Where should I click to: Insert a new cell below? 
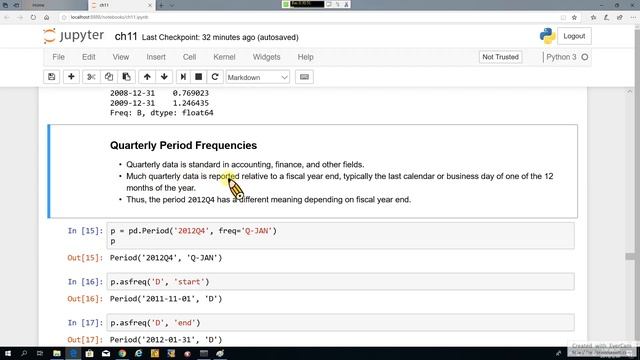point(71,77)
